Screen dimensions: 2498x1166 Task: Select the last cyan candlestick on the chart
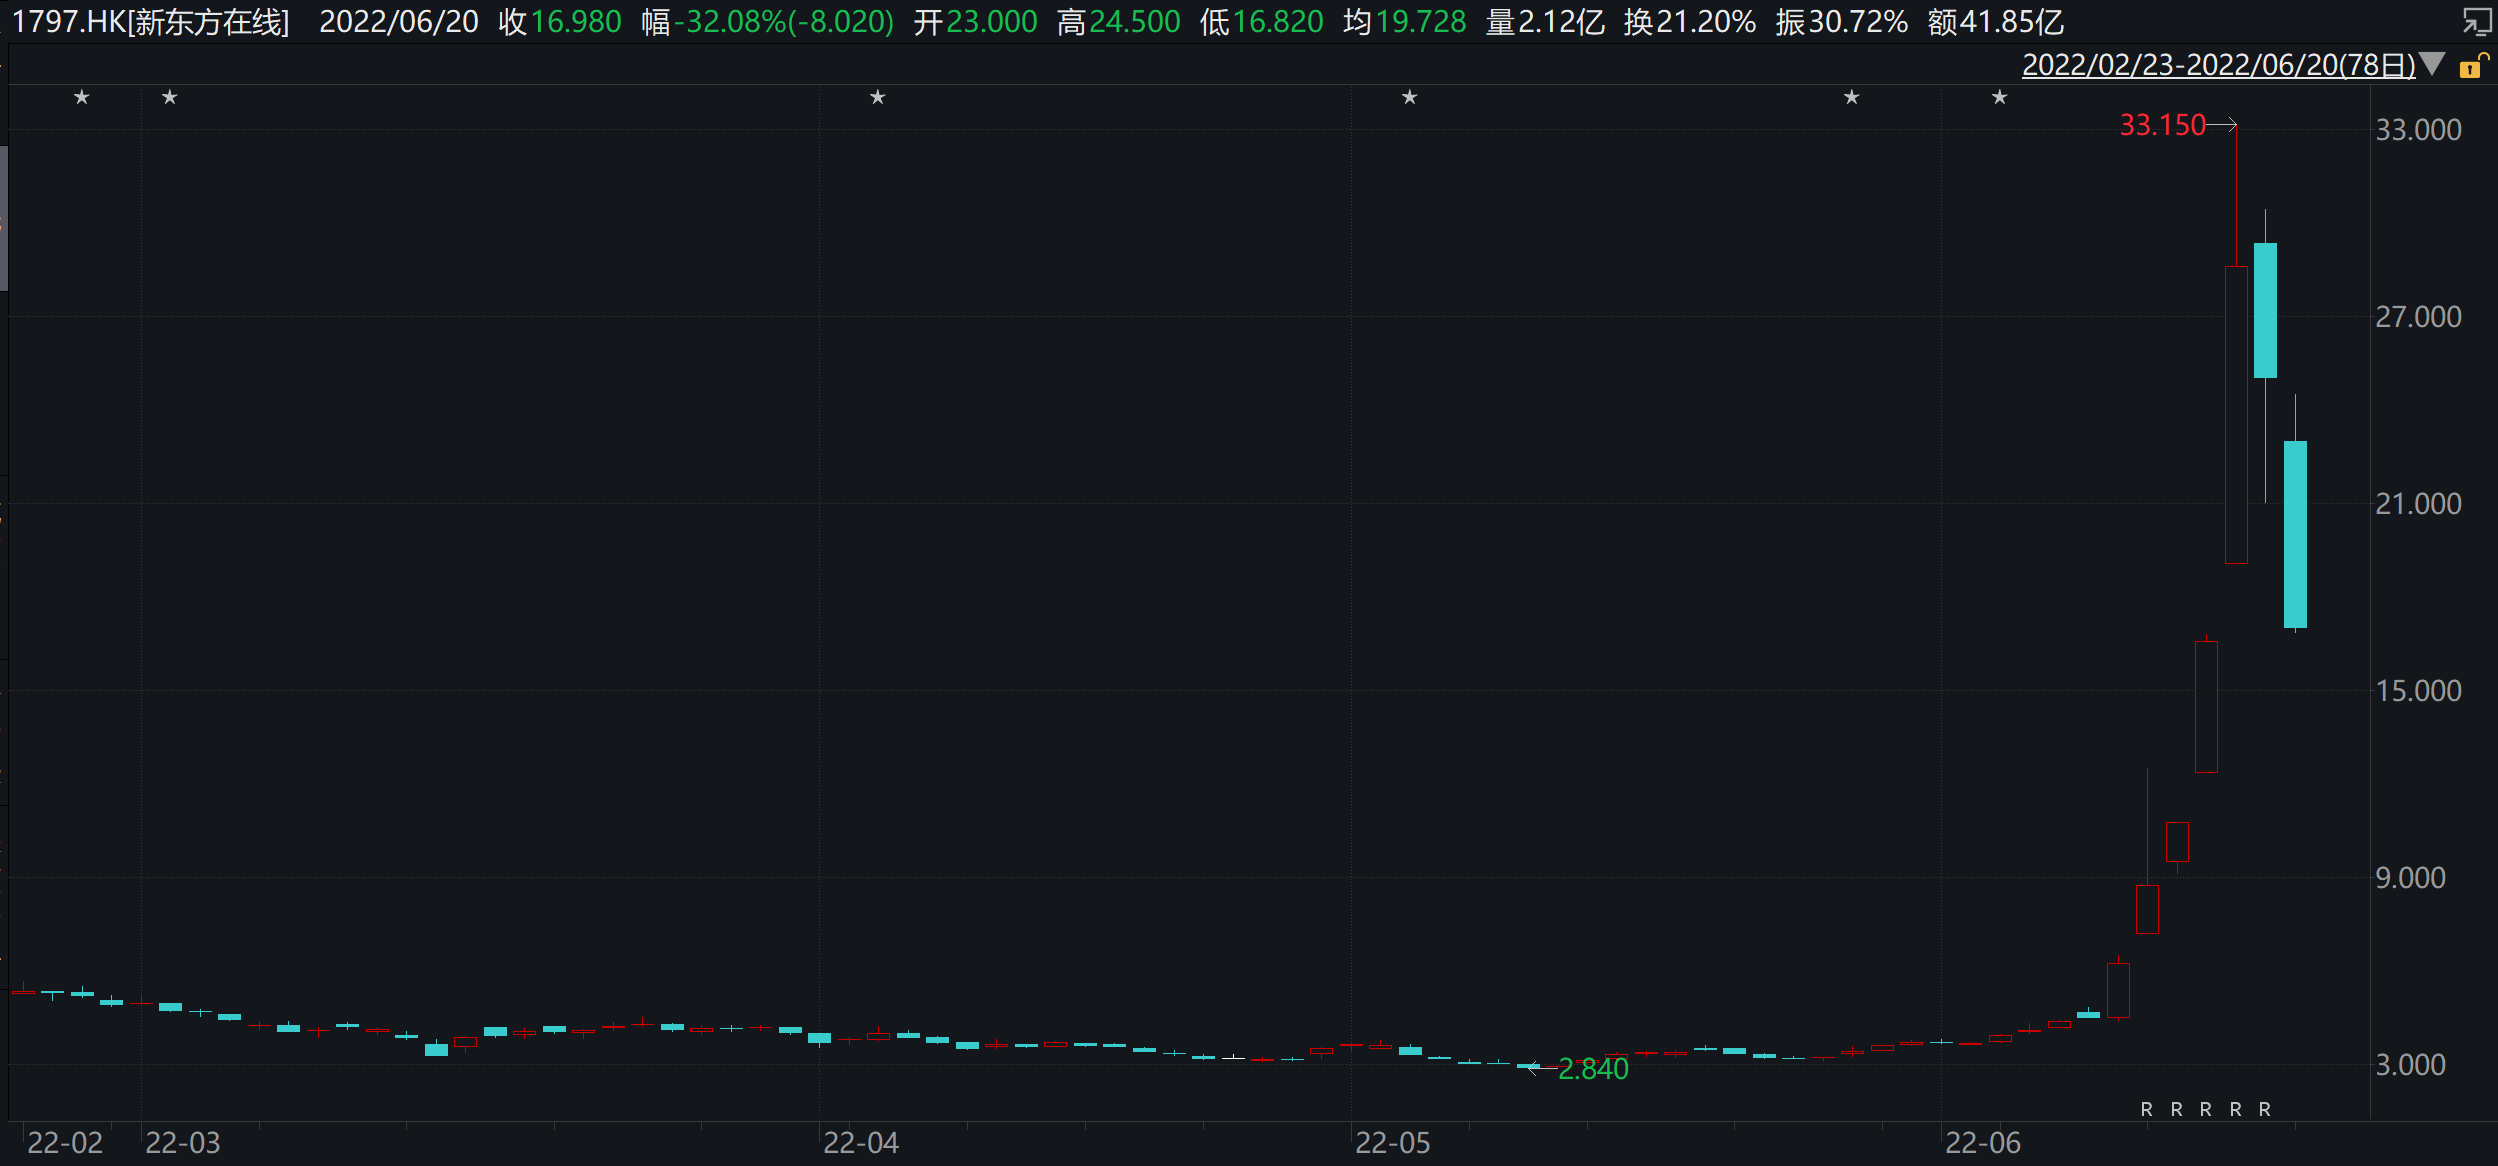(2295, 534)
